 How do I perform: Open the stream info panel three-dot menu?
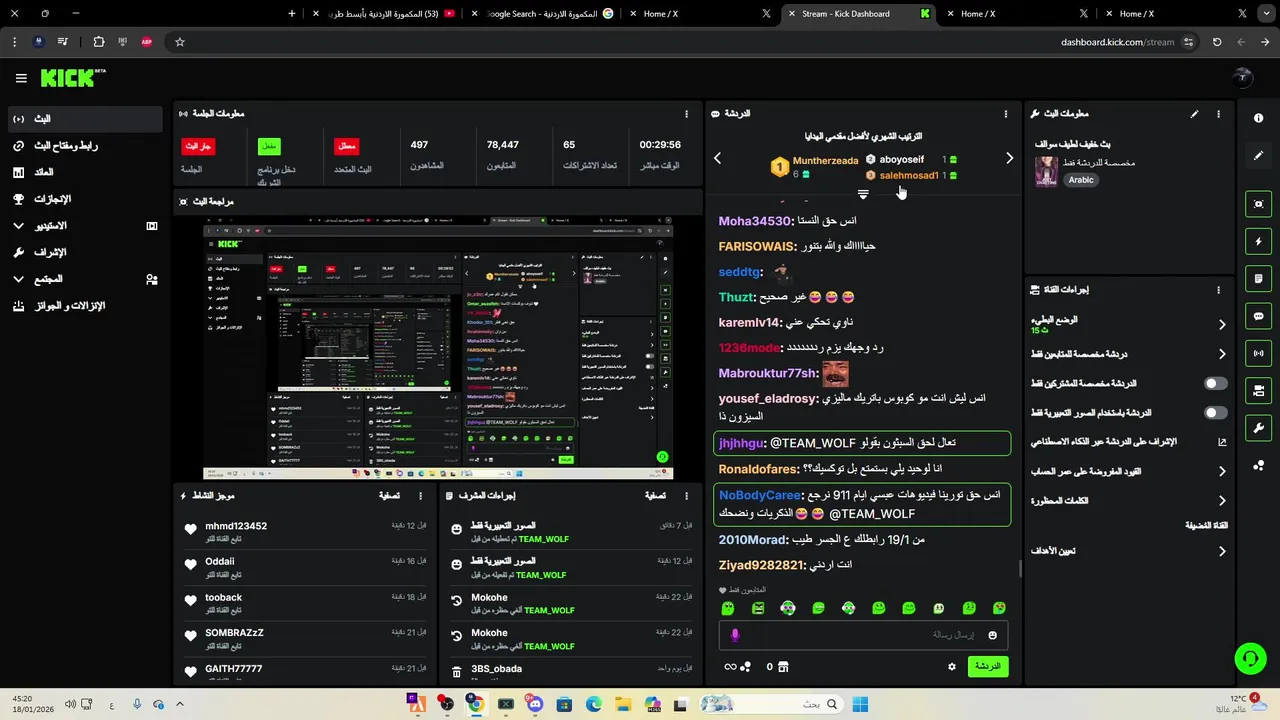pos(1218,114)
